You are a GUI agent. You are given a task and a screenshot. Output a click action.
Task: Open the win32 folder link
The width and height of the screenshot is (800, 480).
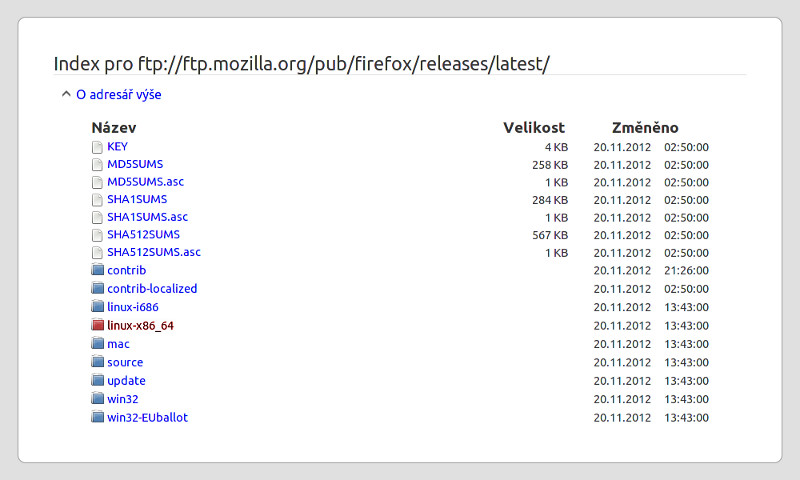[x=122, y=399]
